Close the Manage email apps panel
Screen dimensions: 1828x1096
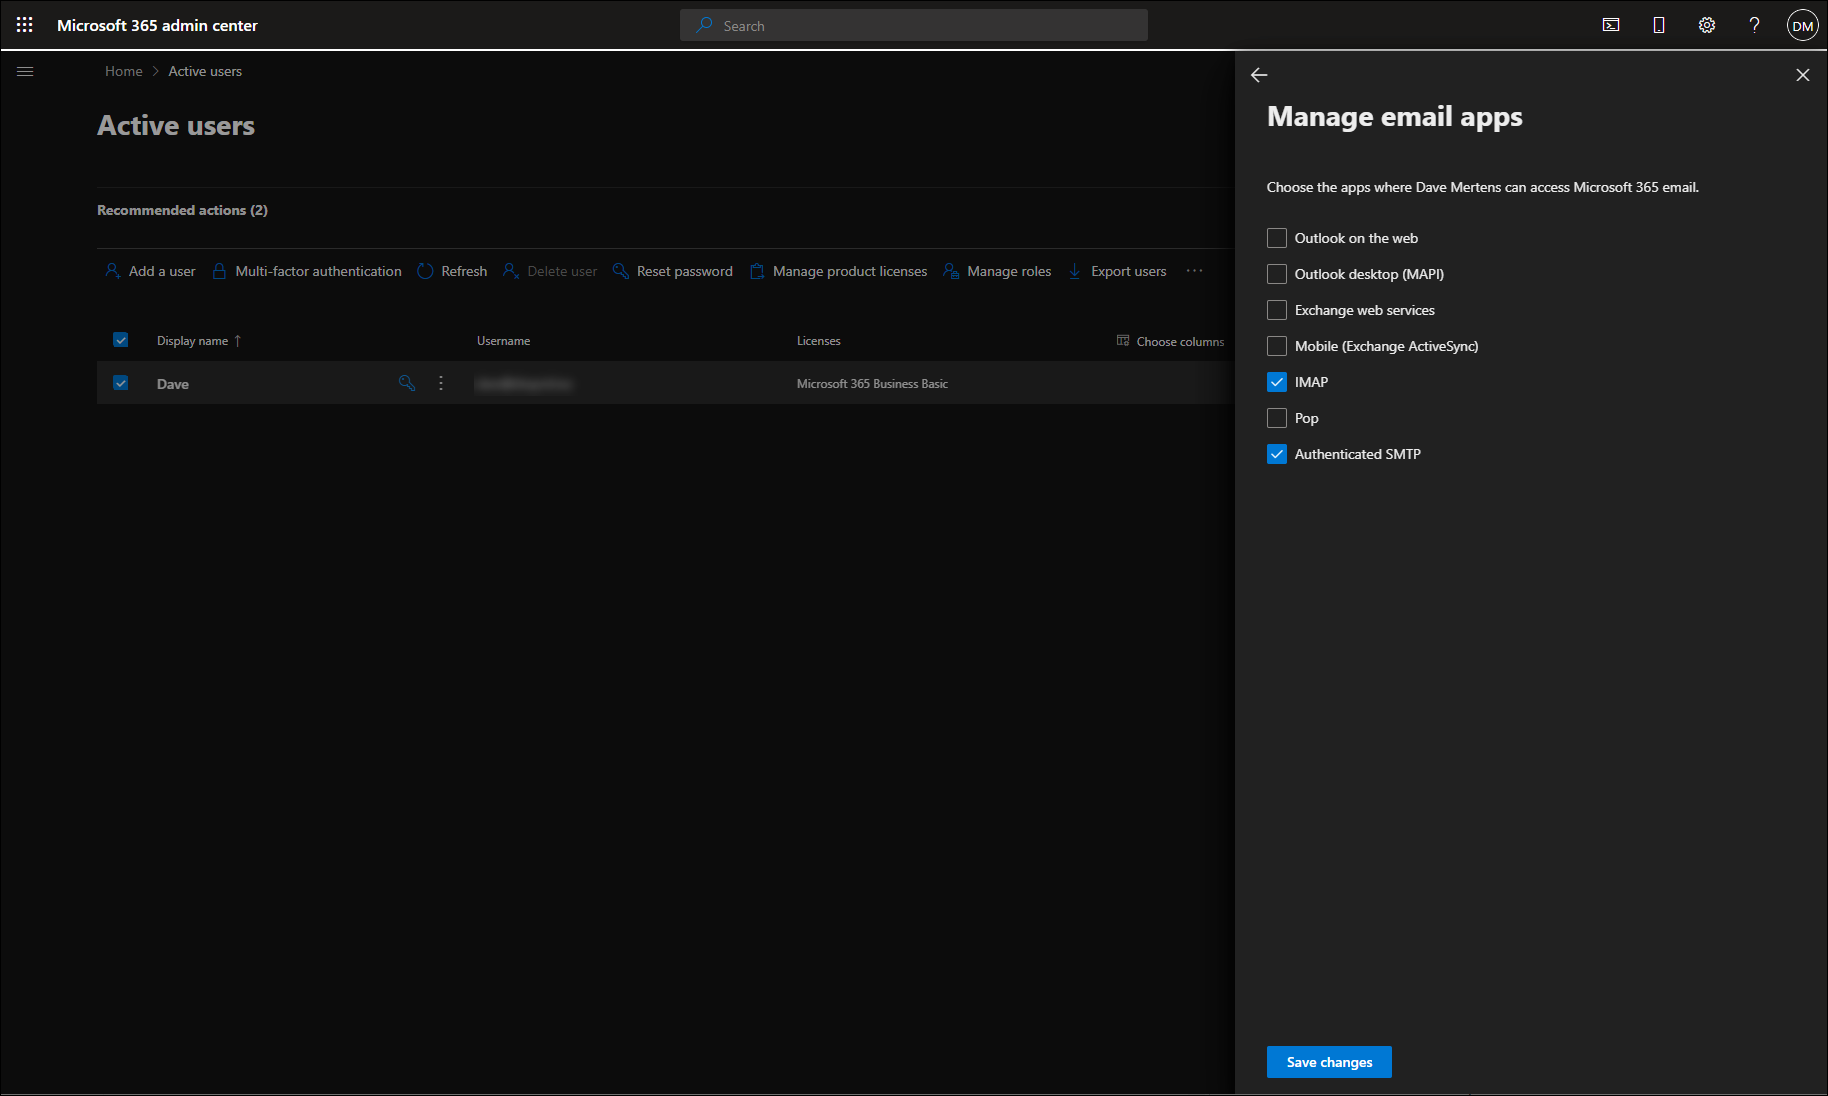pyautogui.click(x=1803, y=75)
